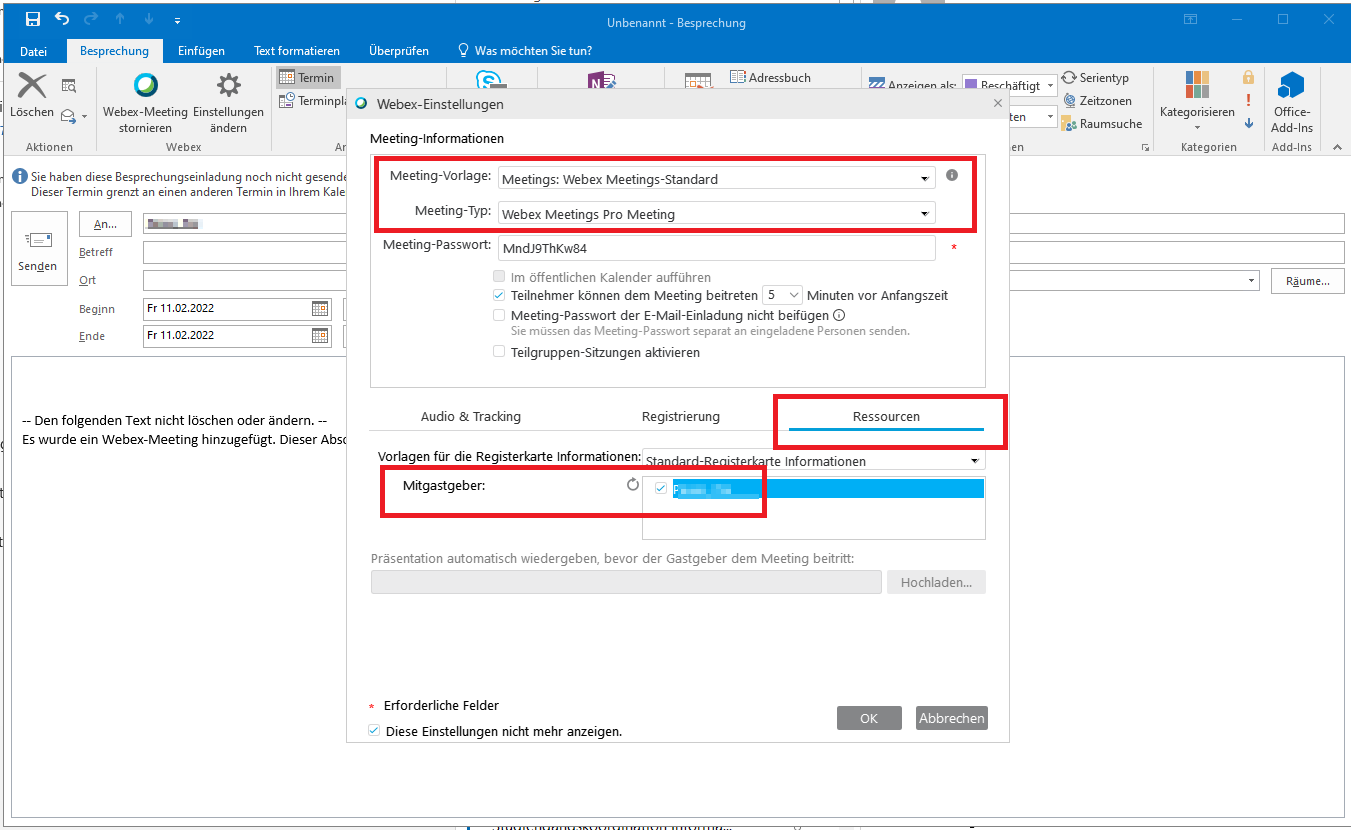The width and height of the screenshot is (1351, 830).
Task: Open the Beginn date calendar picker
Action: tap(320, 308)
